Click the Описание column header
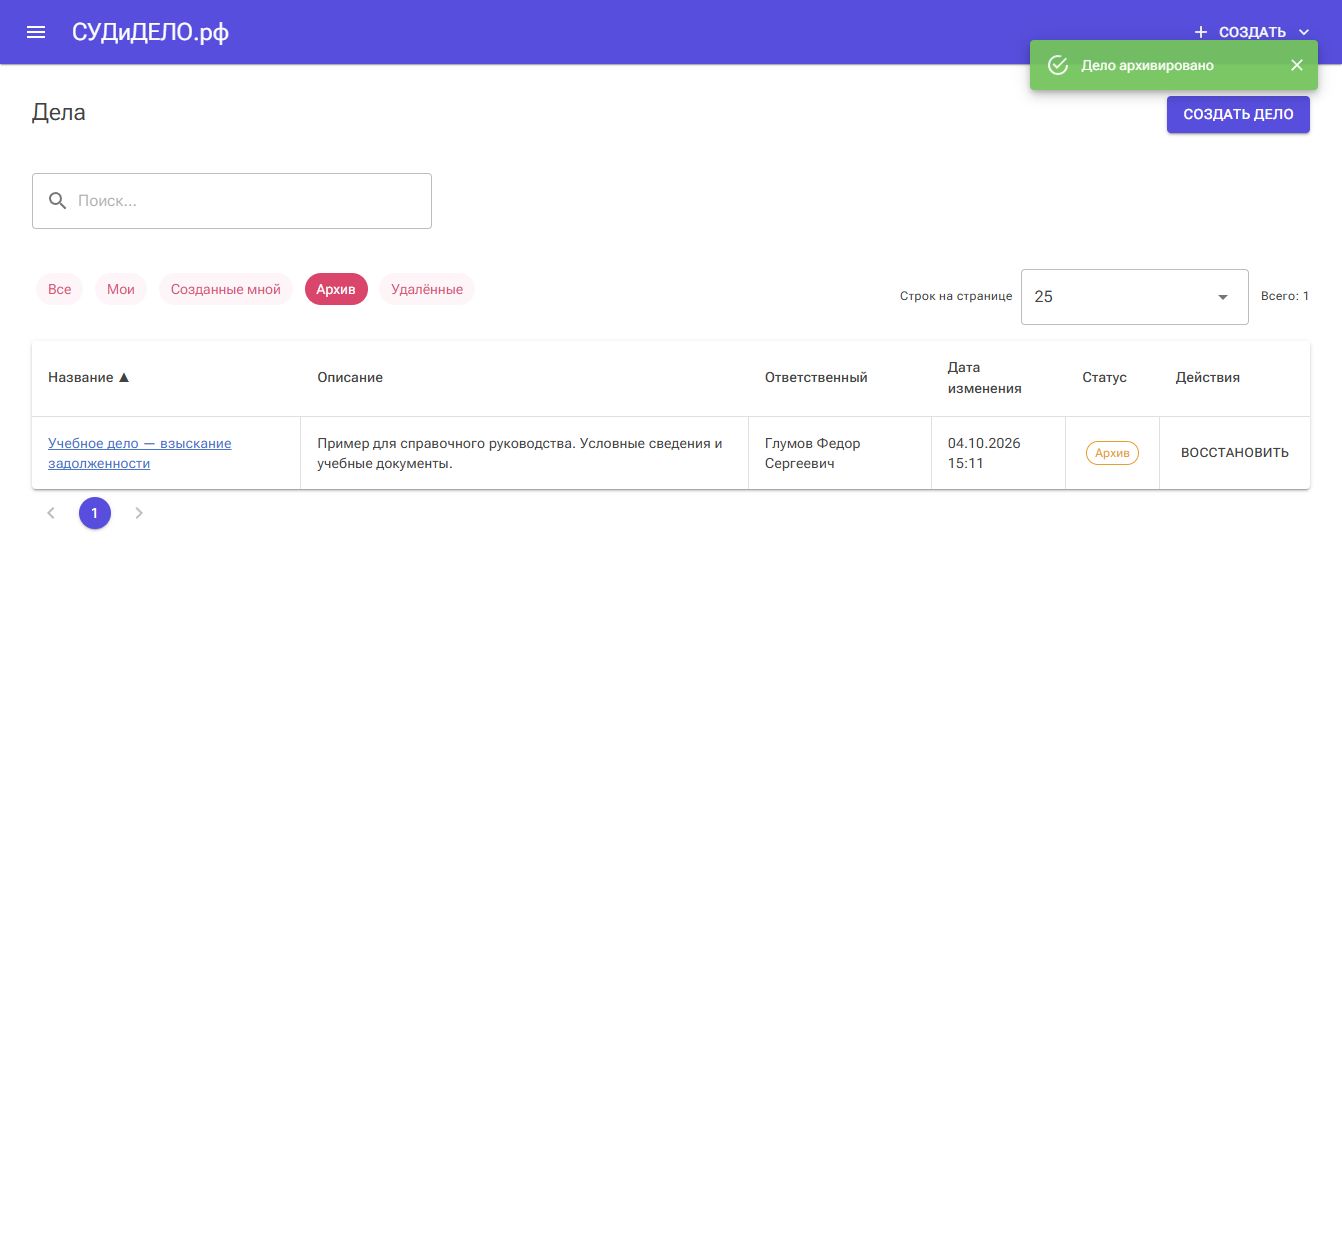Image resolution: width=1342 pixels, height=1252 pixels. pyautogui.click(x=350, y=378)
